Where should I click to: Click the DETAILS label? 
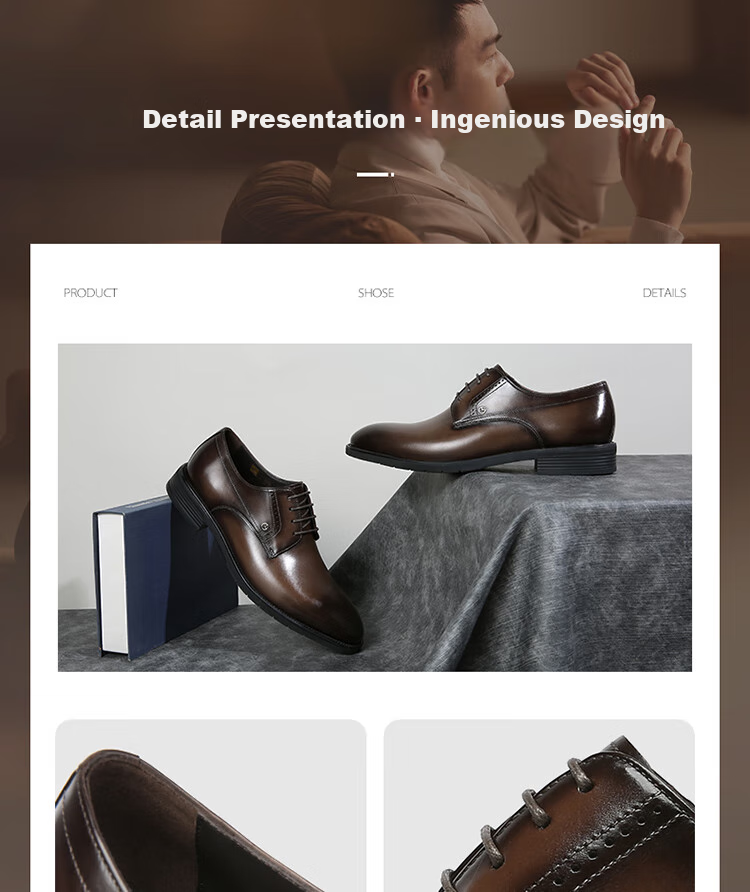(x=664, y=293)
